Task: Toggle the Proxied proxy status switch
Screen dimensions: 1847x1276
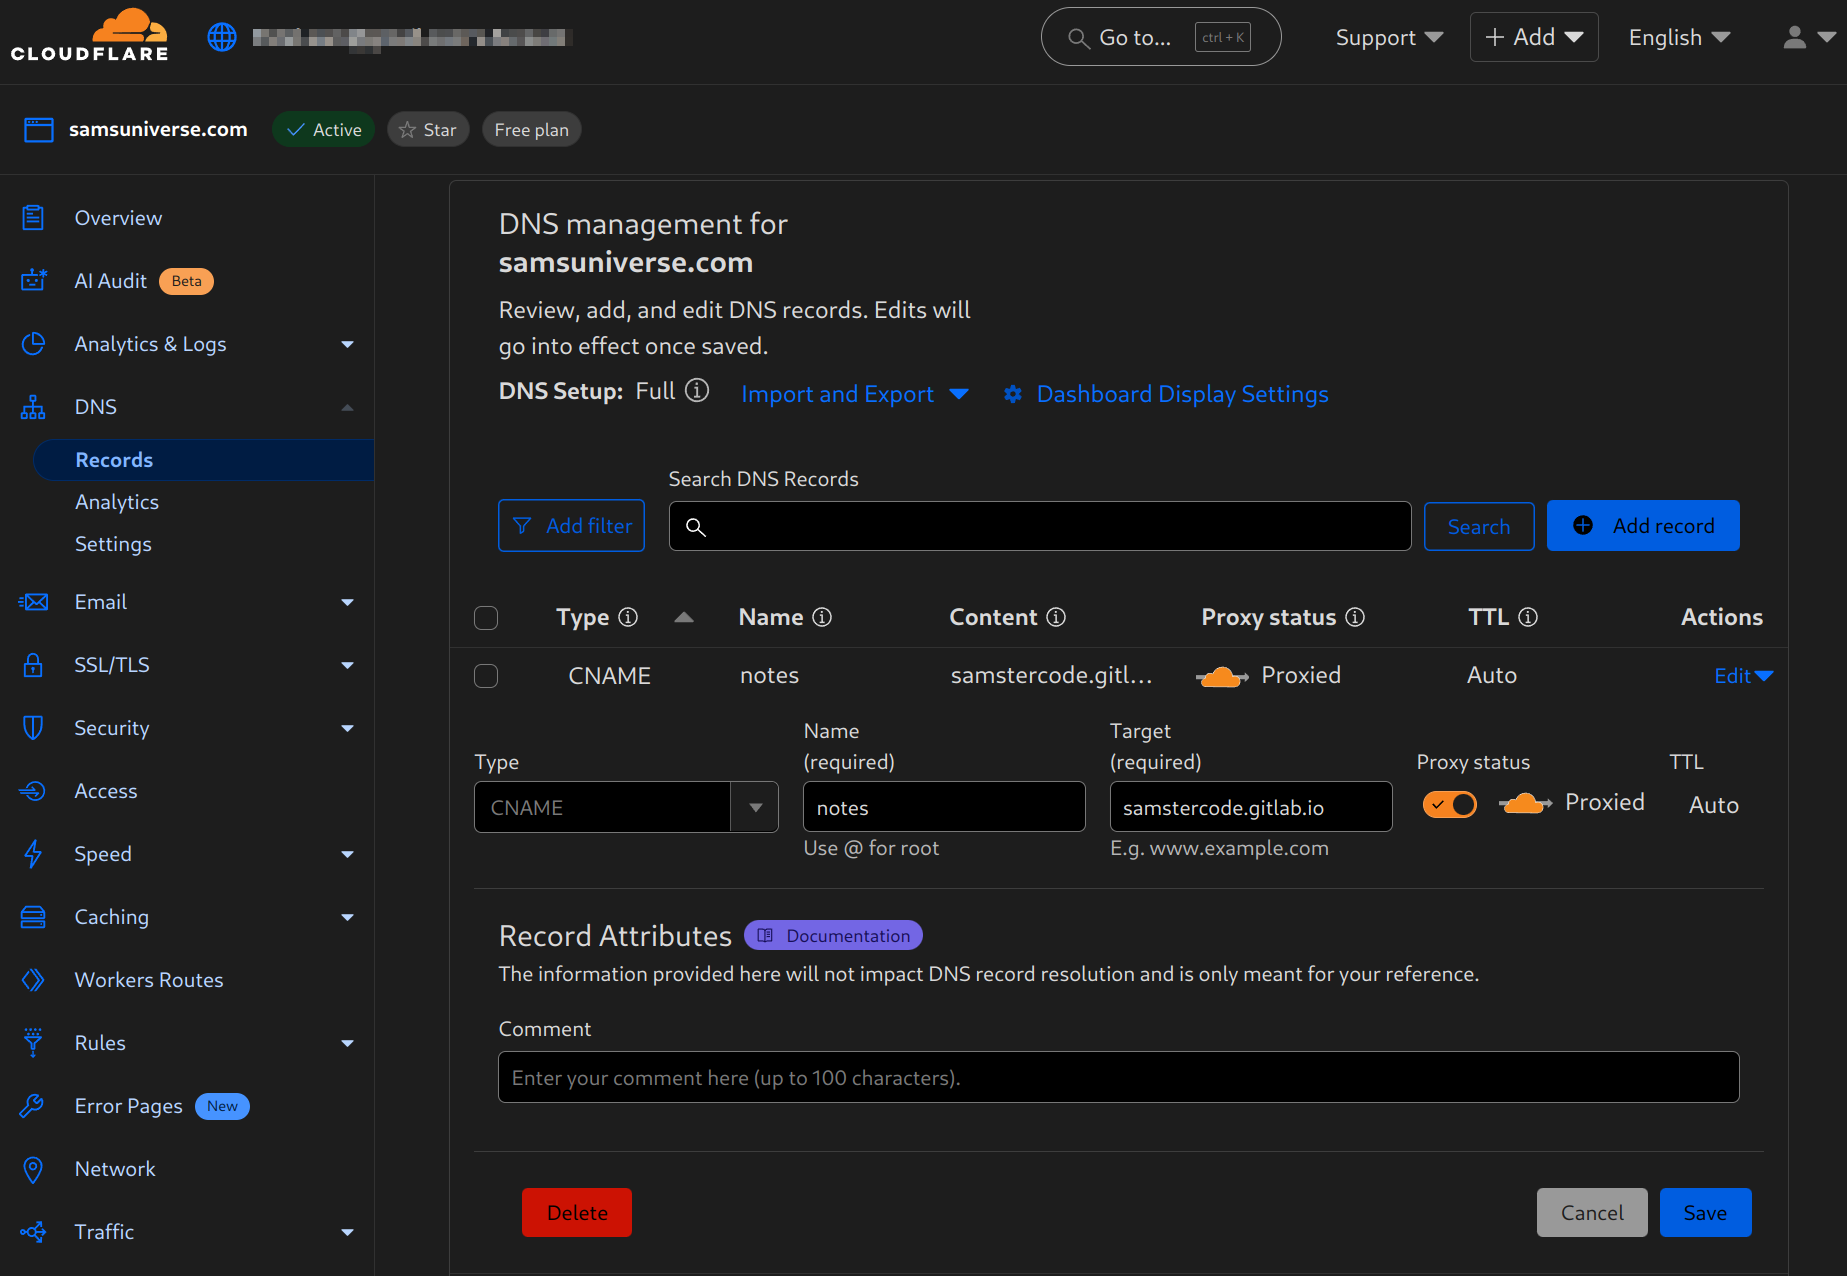Action: (1449, 804)
